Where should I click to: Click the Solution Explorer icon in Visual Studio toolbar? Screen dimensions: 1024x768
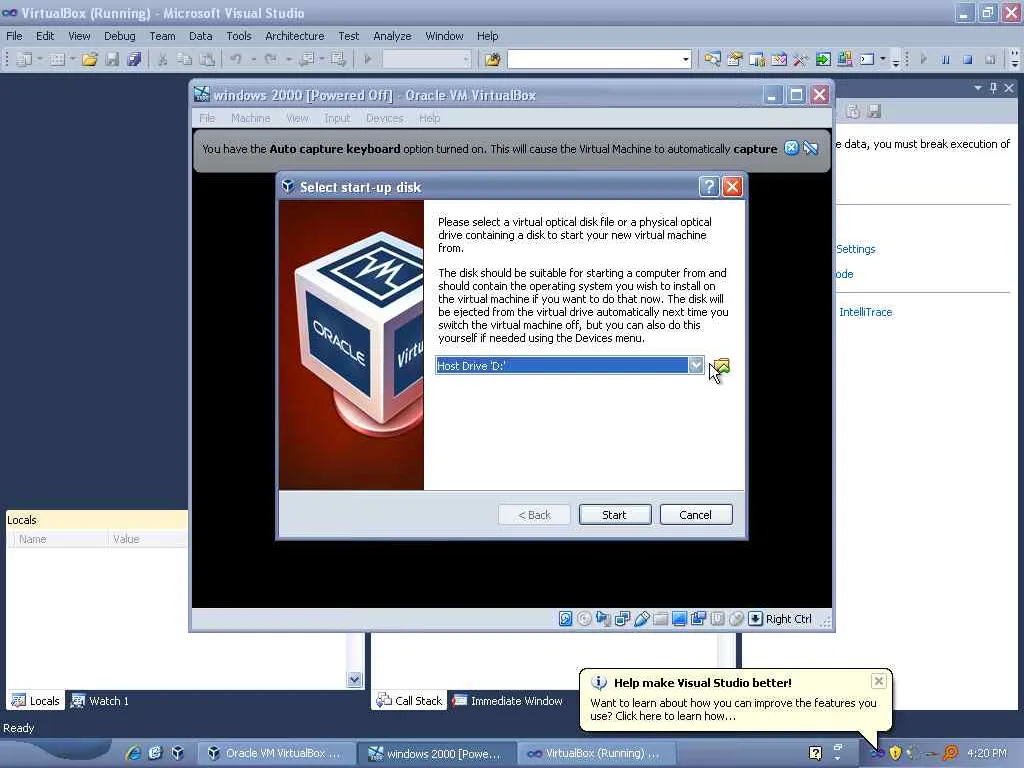point(712,59)
